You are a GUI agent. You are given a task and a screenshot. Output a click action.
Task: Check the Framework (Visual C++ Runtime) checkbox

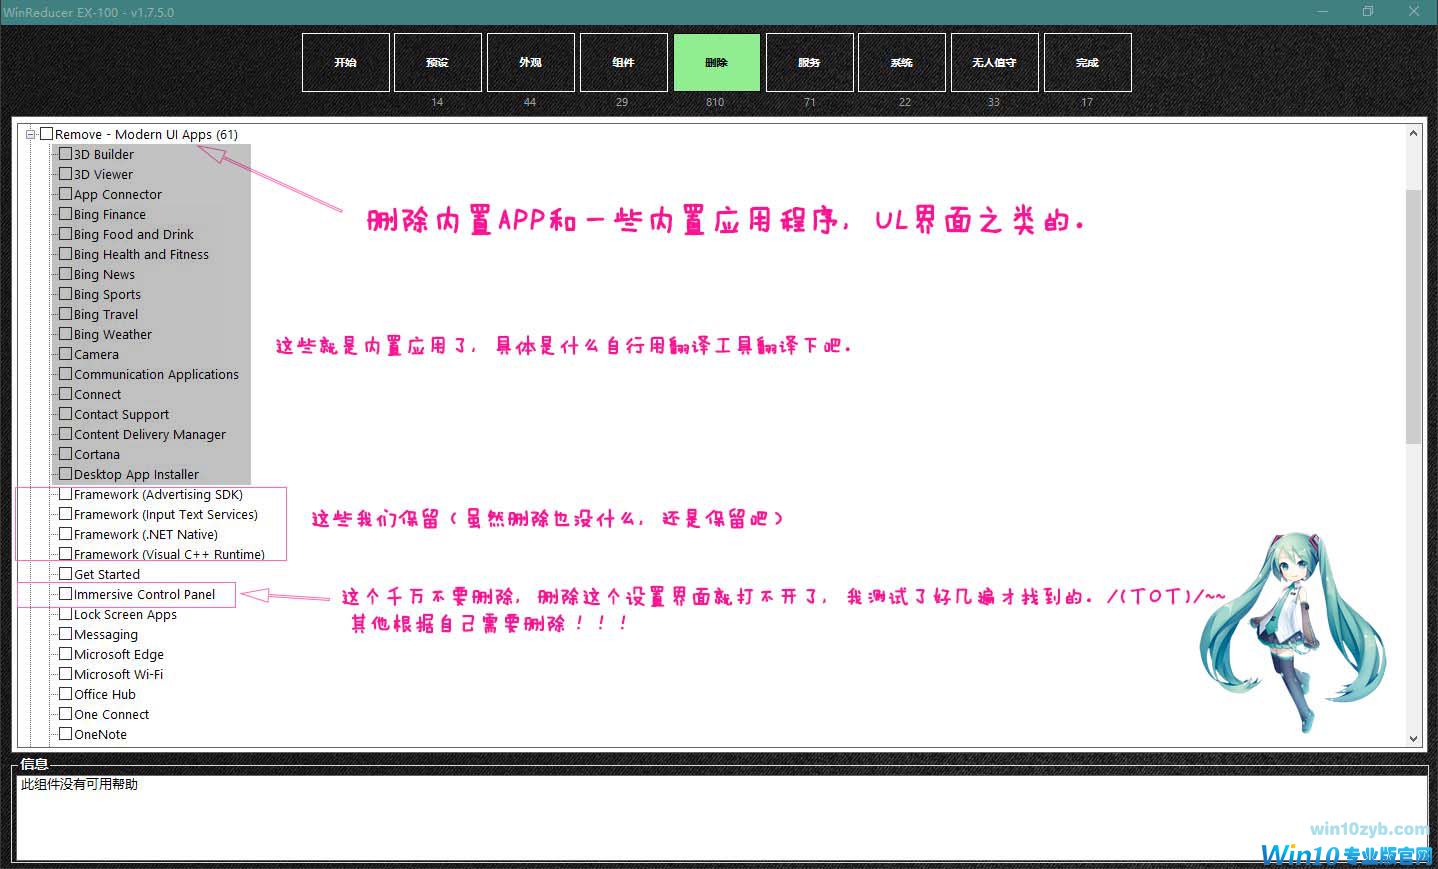[66, 554]
